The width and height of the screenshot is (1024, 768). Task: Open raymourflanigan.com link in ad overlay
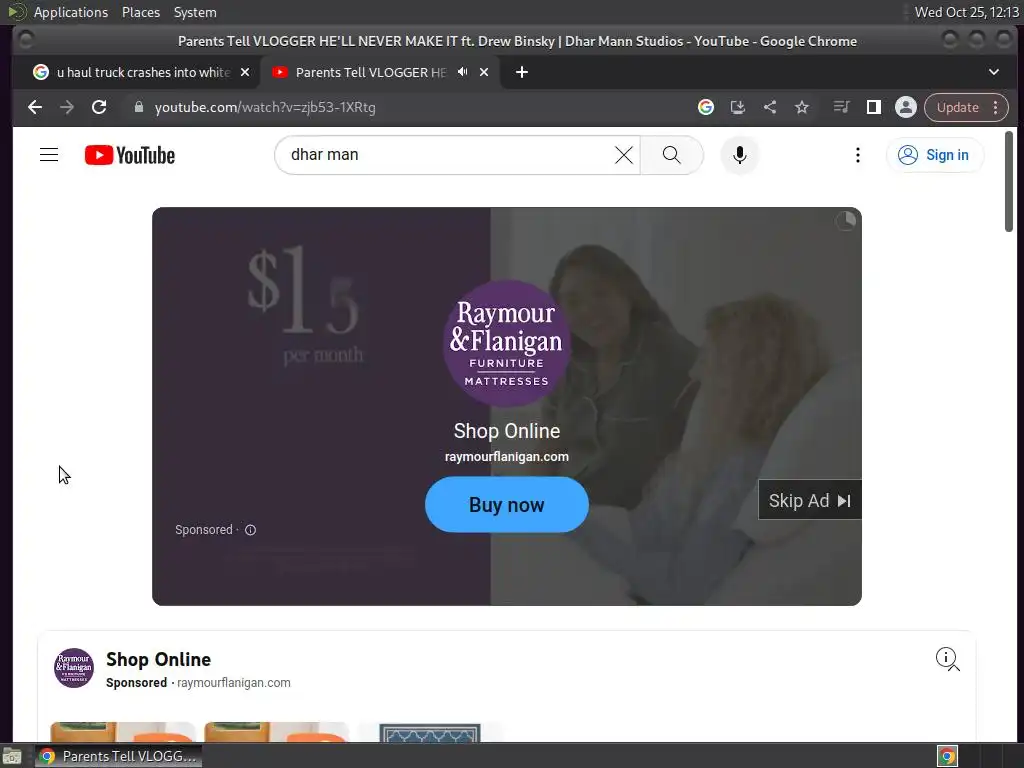(507, 456)
